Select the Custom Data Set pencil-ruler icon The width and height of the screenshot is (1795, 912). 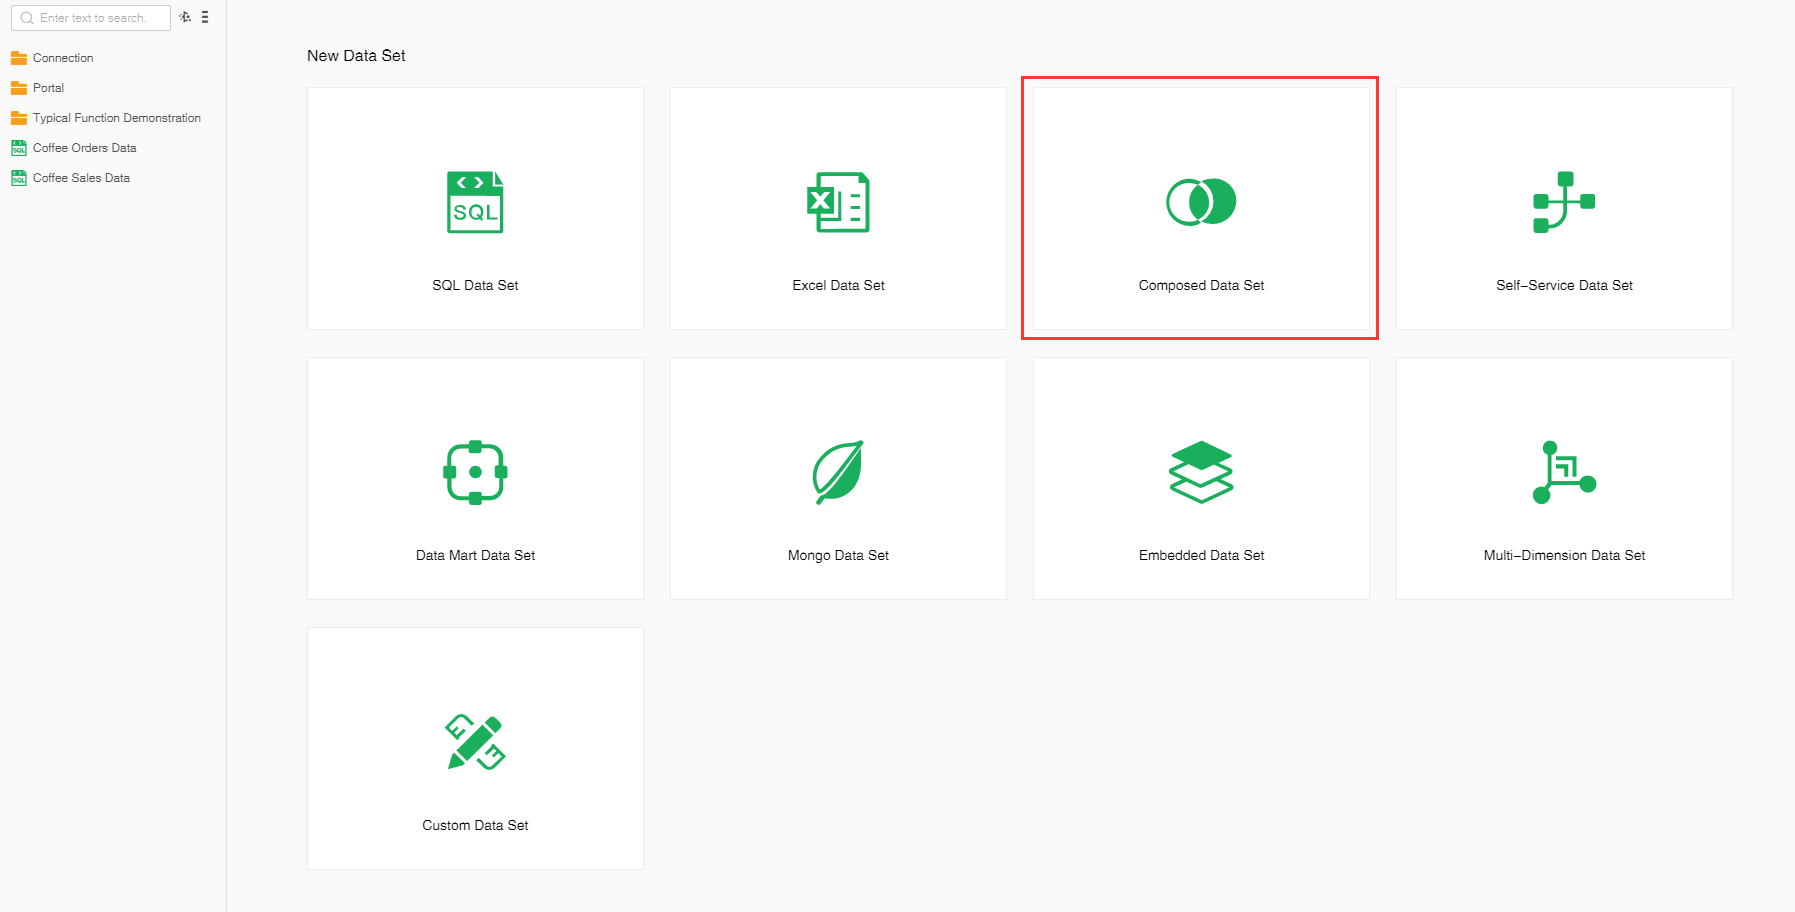(x=475, y=742)
